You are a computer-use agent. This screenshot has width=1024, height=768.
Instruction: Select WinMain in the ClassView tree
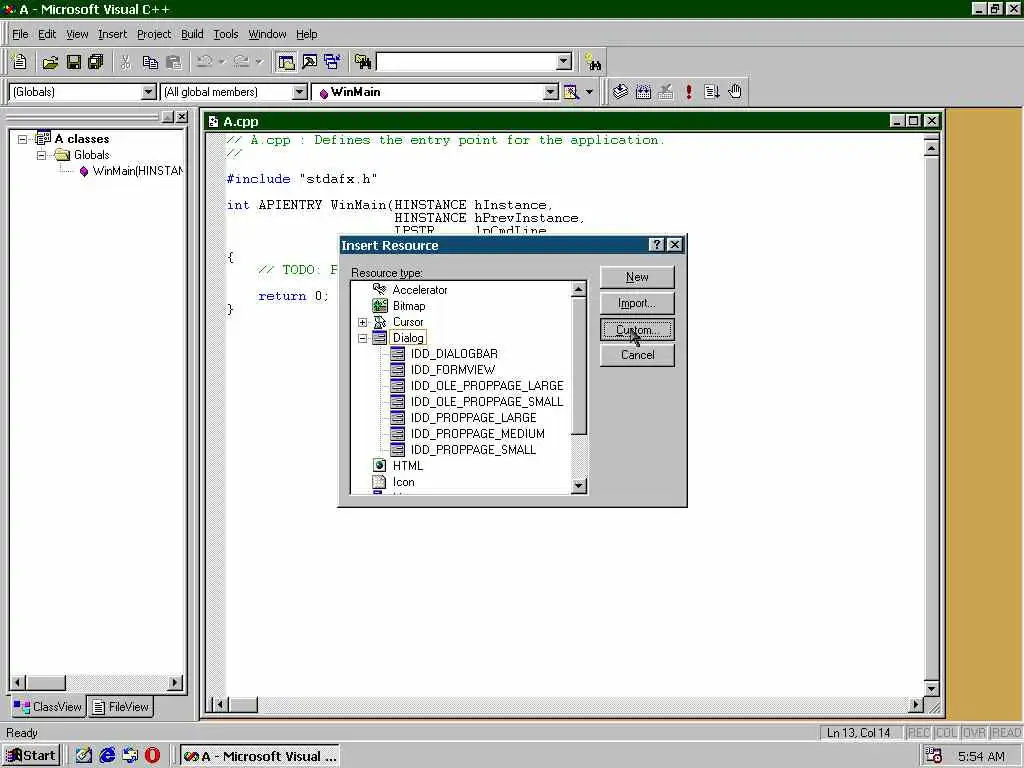point(138,171)
